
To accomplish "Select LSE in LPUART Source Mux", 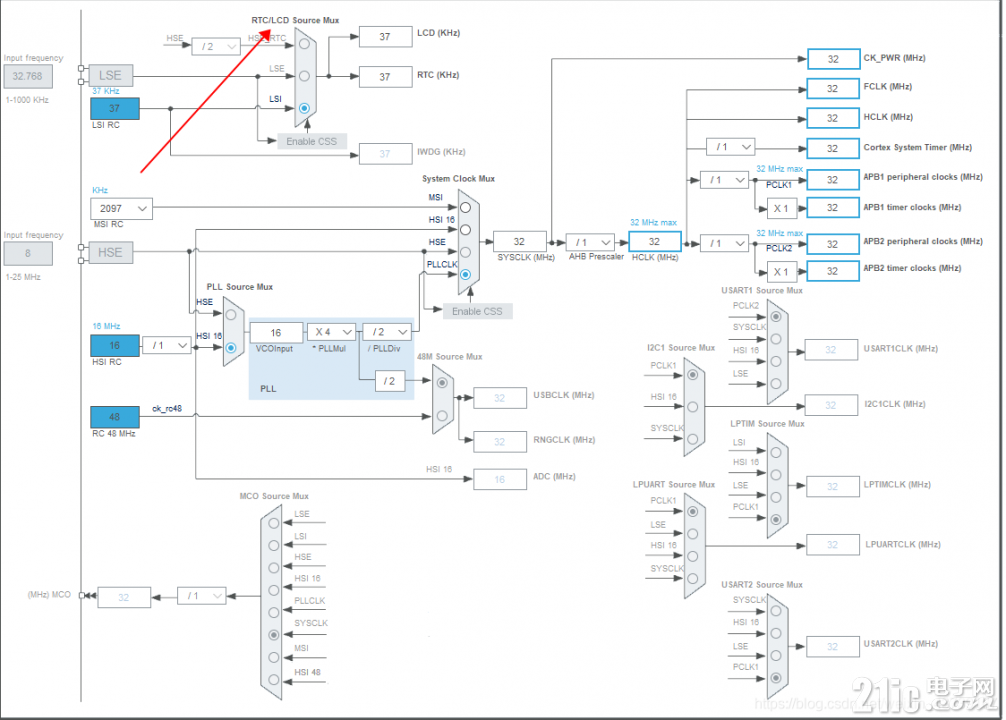I will point(692,534).
